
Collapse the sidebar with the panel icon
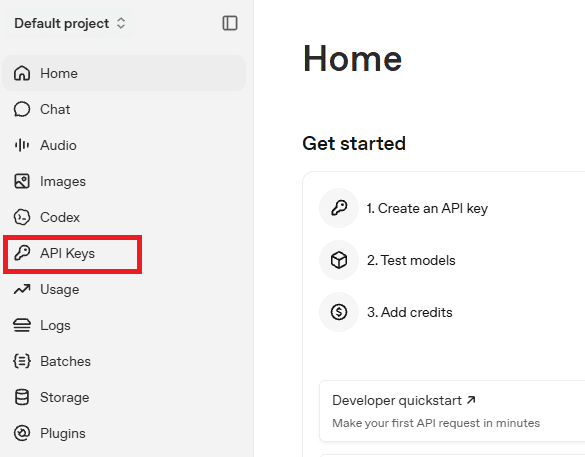pos(230,23)
